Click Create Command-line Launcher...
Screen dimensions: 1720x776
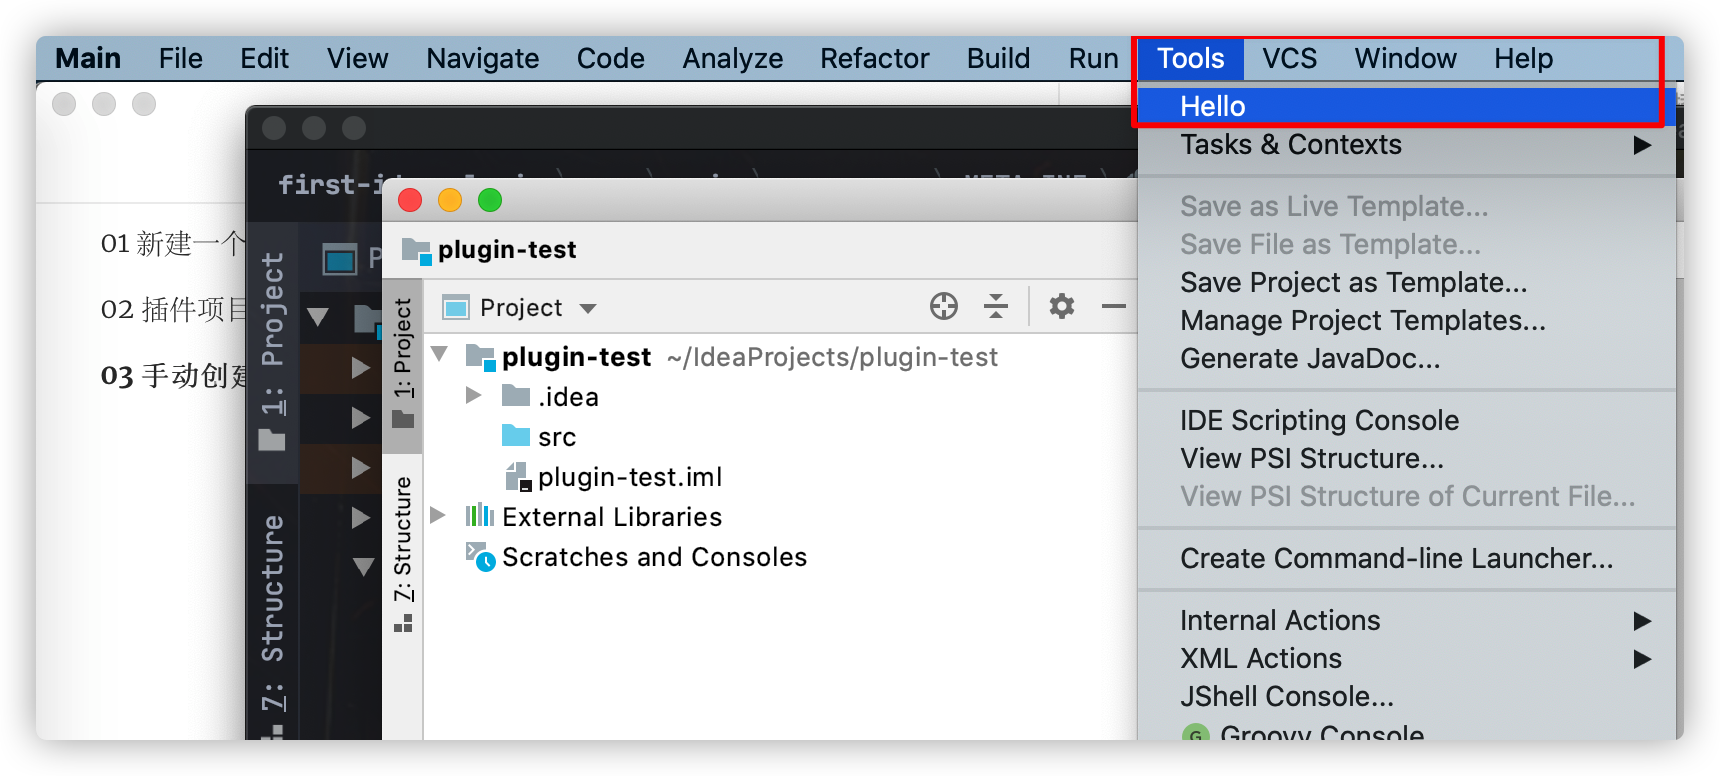(1396, 558)
